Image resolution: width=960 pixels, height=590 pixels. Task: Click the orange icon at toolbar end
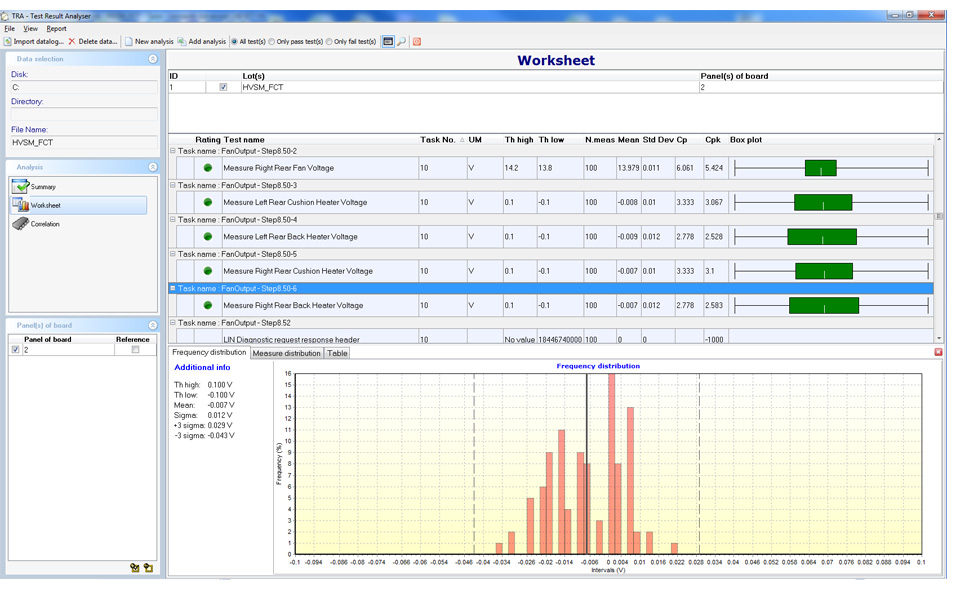417,41
